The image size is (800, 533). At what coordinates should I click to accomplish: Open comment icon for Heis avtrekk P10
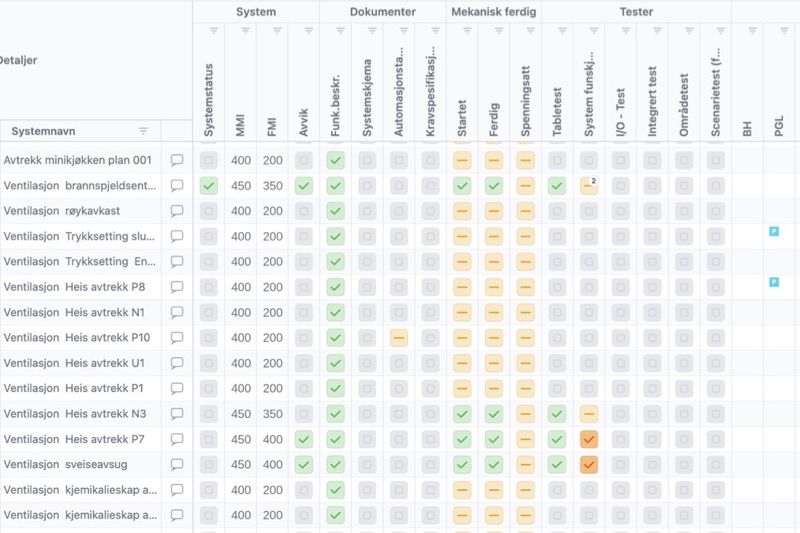pos(177,338)
